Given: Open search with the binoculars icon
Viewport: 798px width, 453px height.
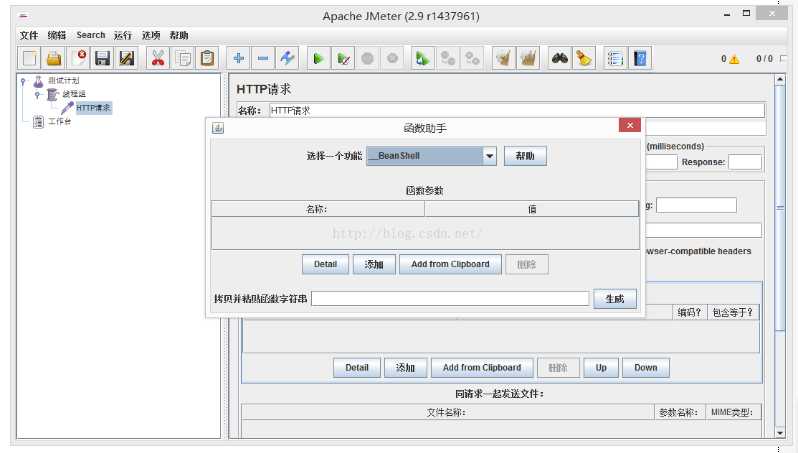Looking at the screenshot, I should point(560,59).
